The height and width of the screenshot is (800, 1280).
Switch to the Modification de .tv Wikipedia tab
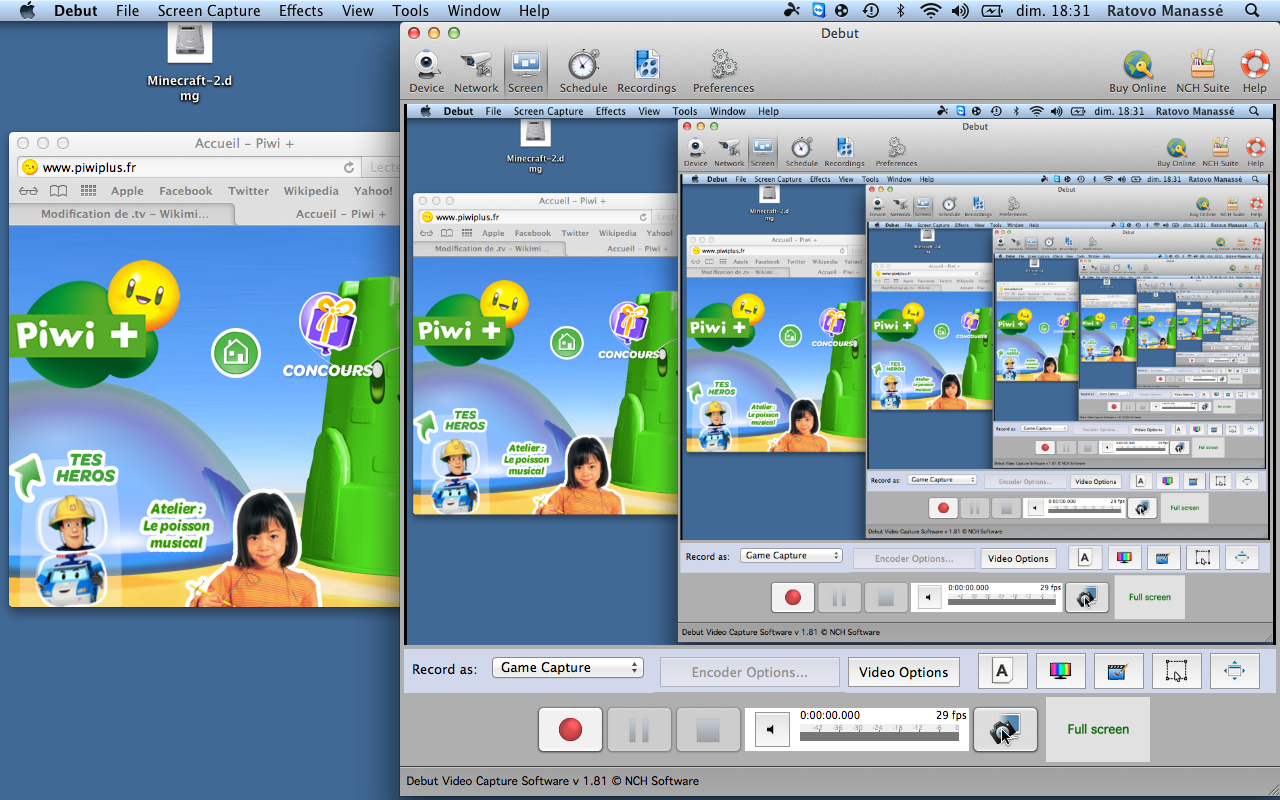tap(125, 214)
